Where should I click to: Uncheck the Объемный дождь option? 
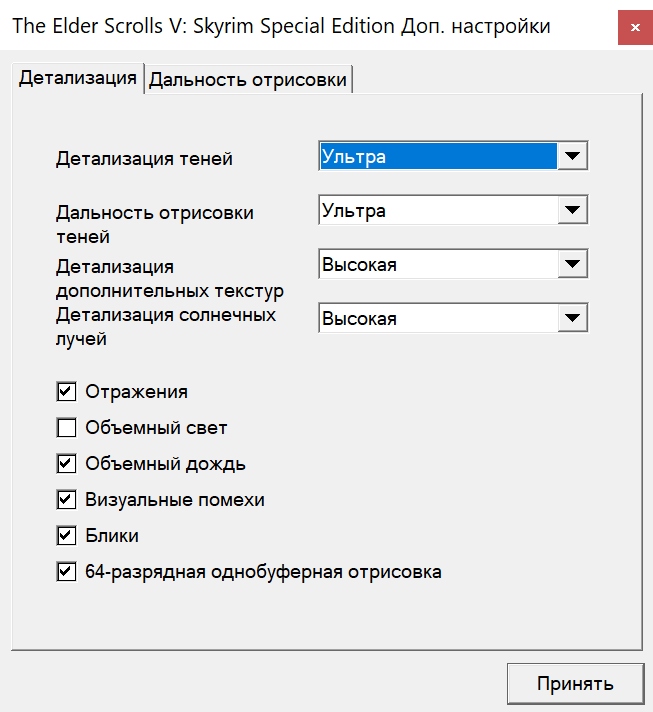[x=67, y=464]
